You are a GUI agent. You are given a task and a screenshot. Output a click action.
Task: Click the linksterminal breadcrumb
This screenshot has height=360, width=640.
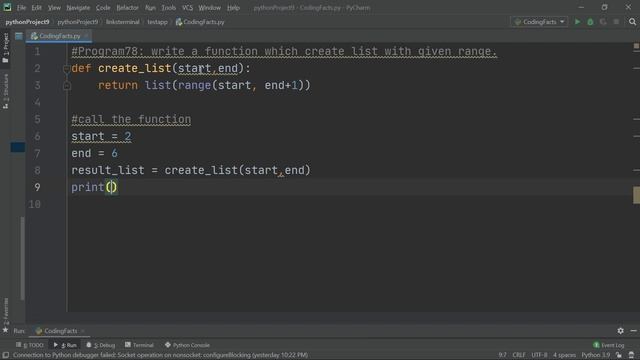click(x=122, y=22)
